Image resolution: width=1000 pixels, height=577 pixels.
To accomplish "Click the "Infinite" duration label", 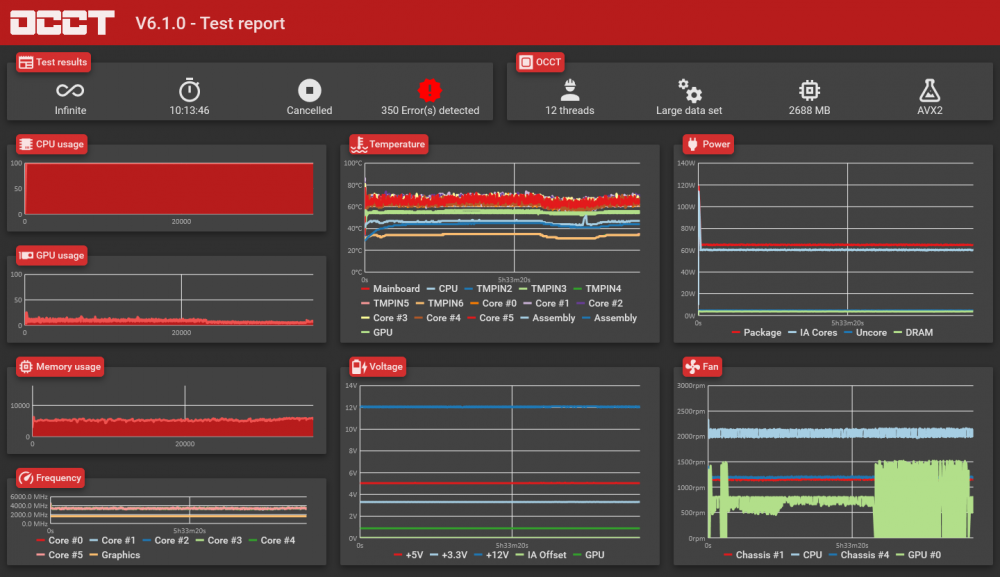I will pos(70,110).
